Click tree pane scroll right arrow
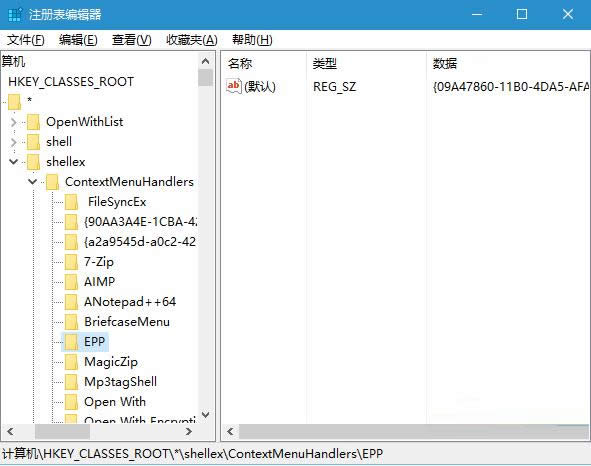The height and width of the screenshot is (466, 591). pos(189,432)
